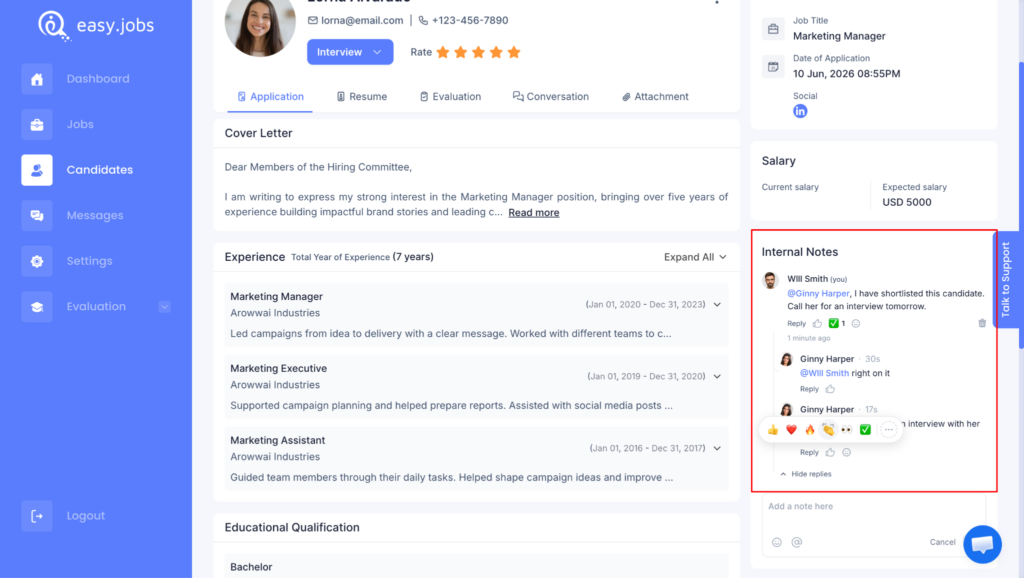Toggle the green check reaction count on Will's note
The width and height of the screenshot is (1024, 578).
(837, 323)
